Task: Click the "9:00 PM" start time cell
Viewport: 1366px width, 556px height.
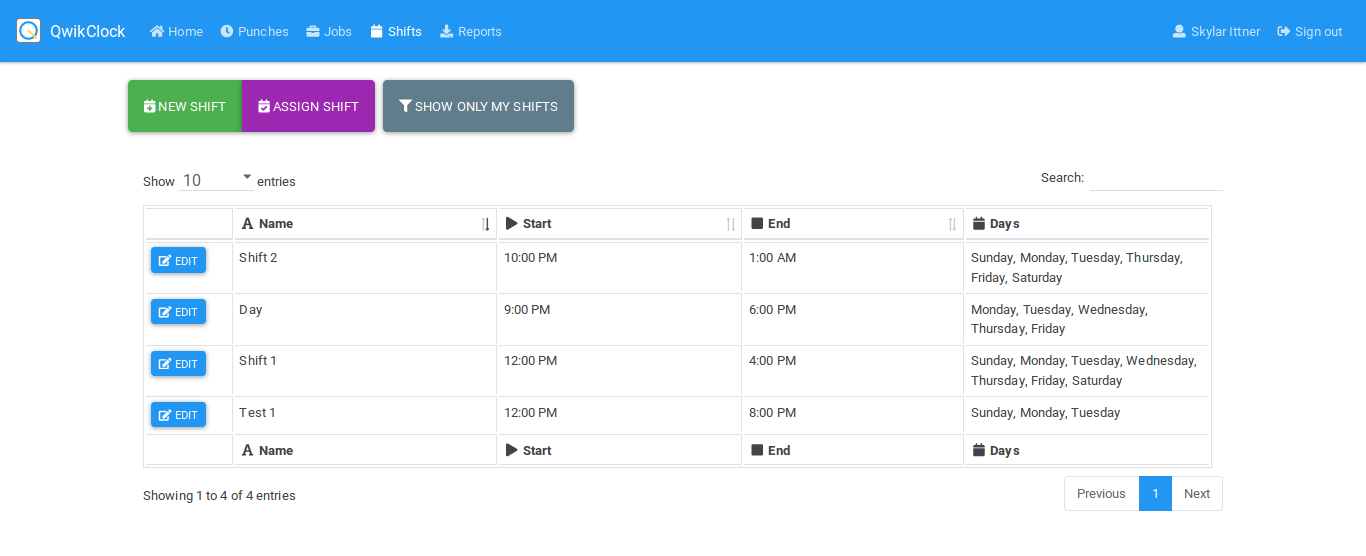Action: [x=619, y=319]
